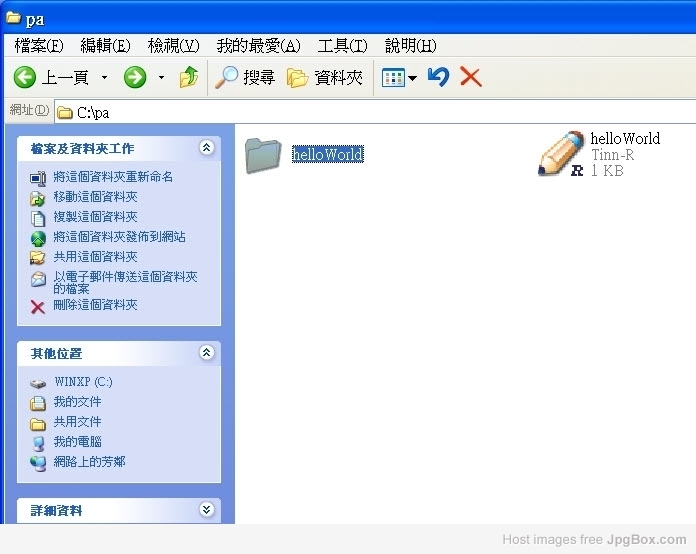Click the highlighted helloWorld folder name
Screen dimensions: 696x554
tap(328, 154)
